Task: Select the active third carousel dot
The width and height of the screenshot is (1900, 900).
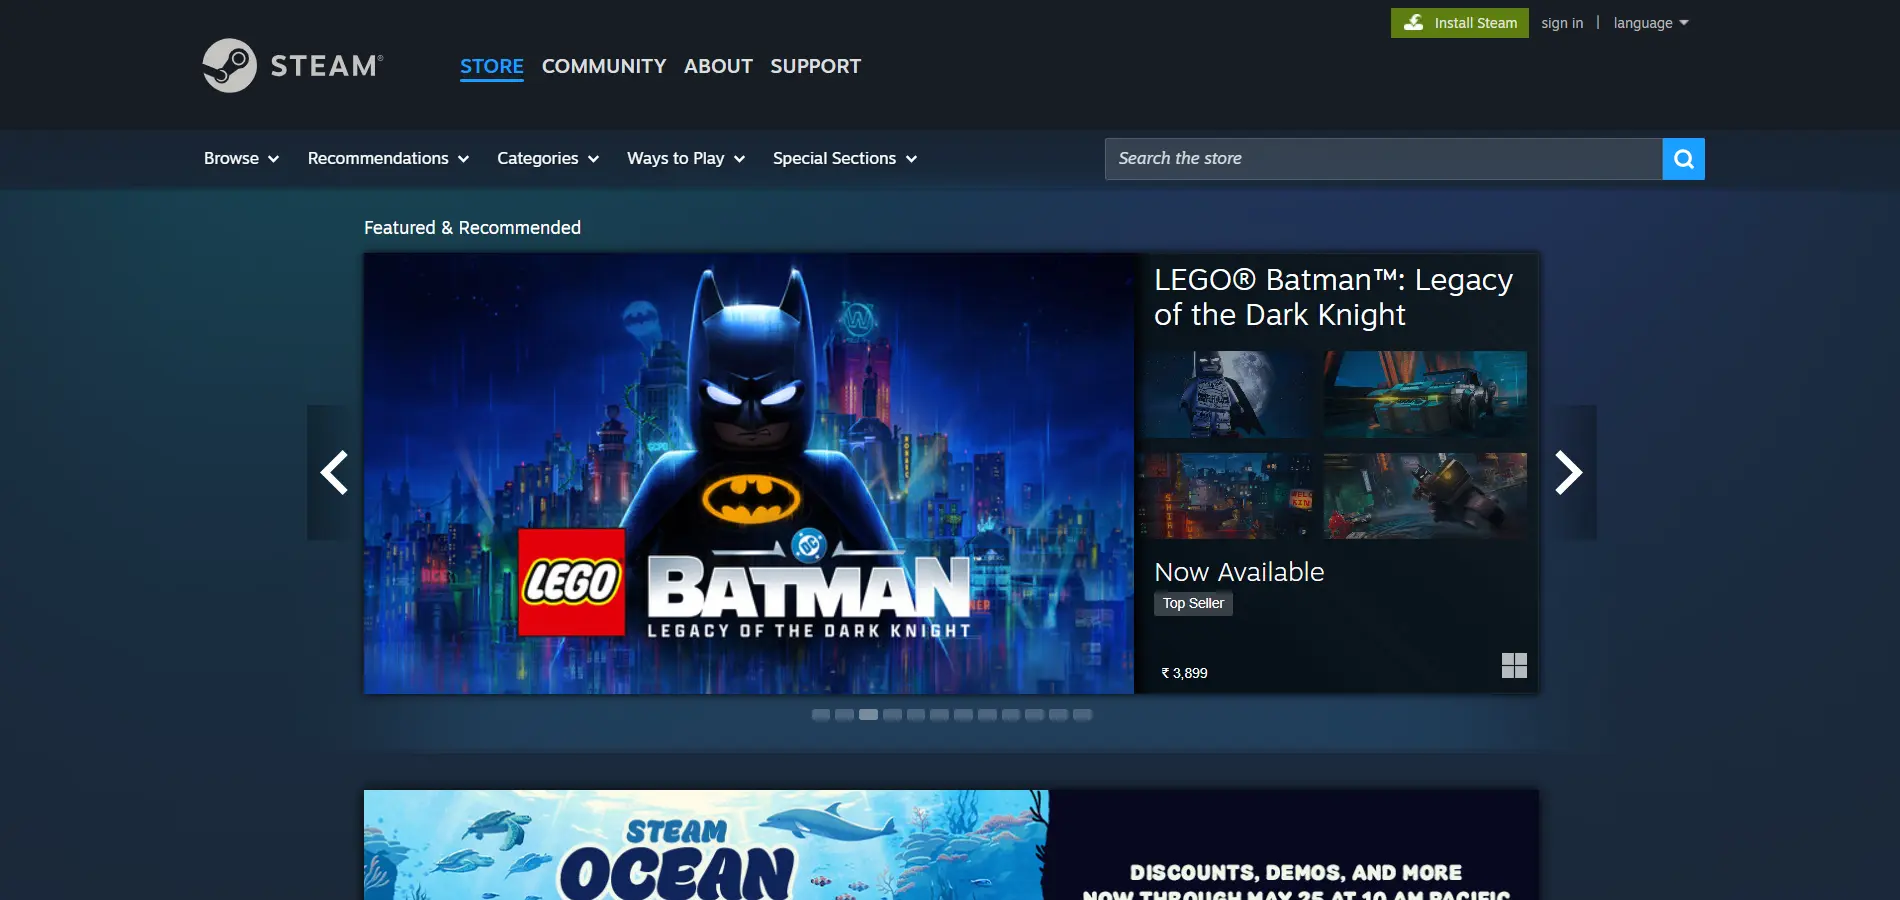Action: coord(868,715)
